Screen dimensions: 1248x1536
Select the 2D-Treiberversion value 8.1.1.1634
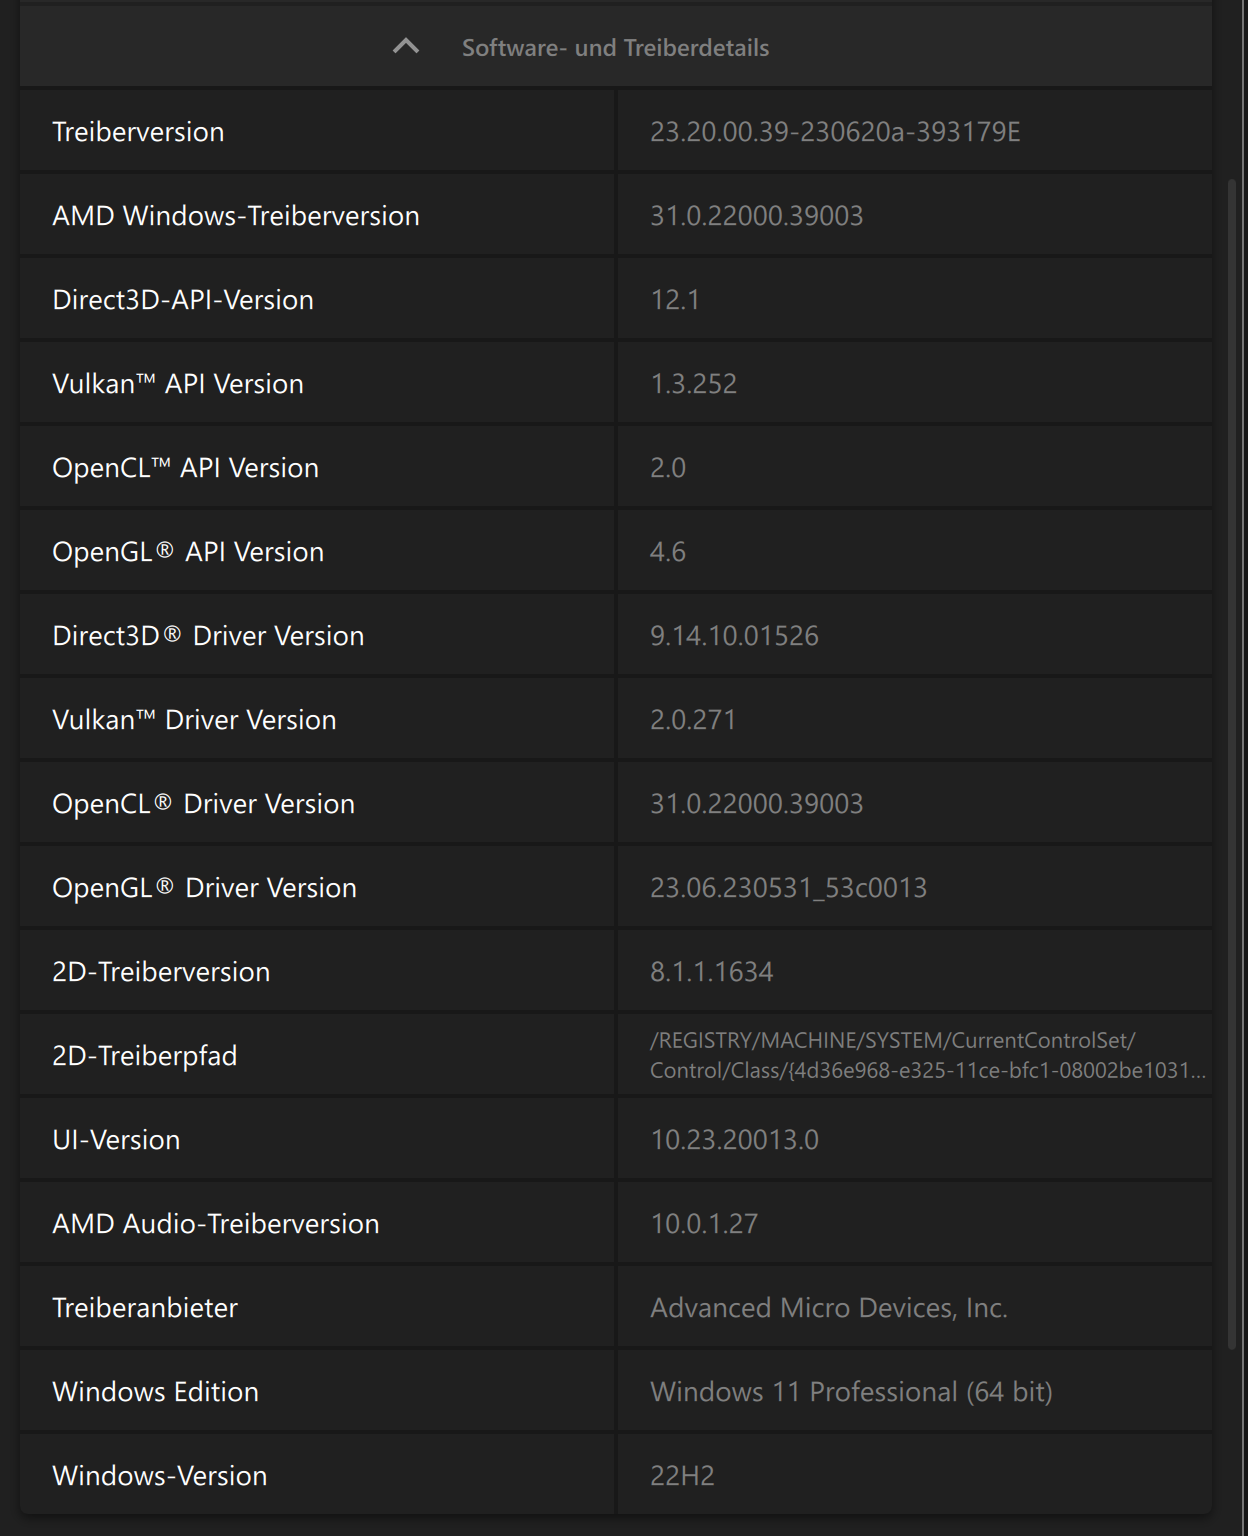[713, 971]
